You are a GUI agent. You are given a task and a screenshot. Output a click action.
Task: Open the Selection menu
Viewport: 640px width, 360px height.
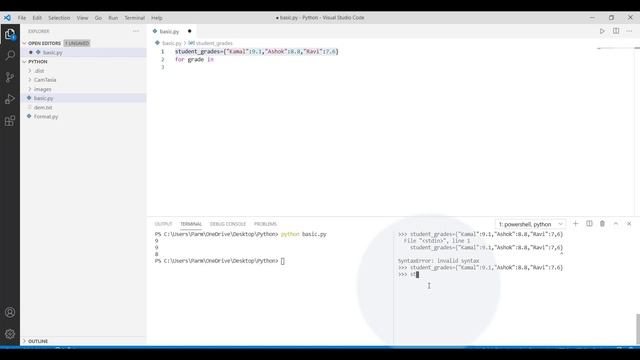point(59,18)
